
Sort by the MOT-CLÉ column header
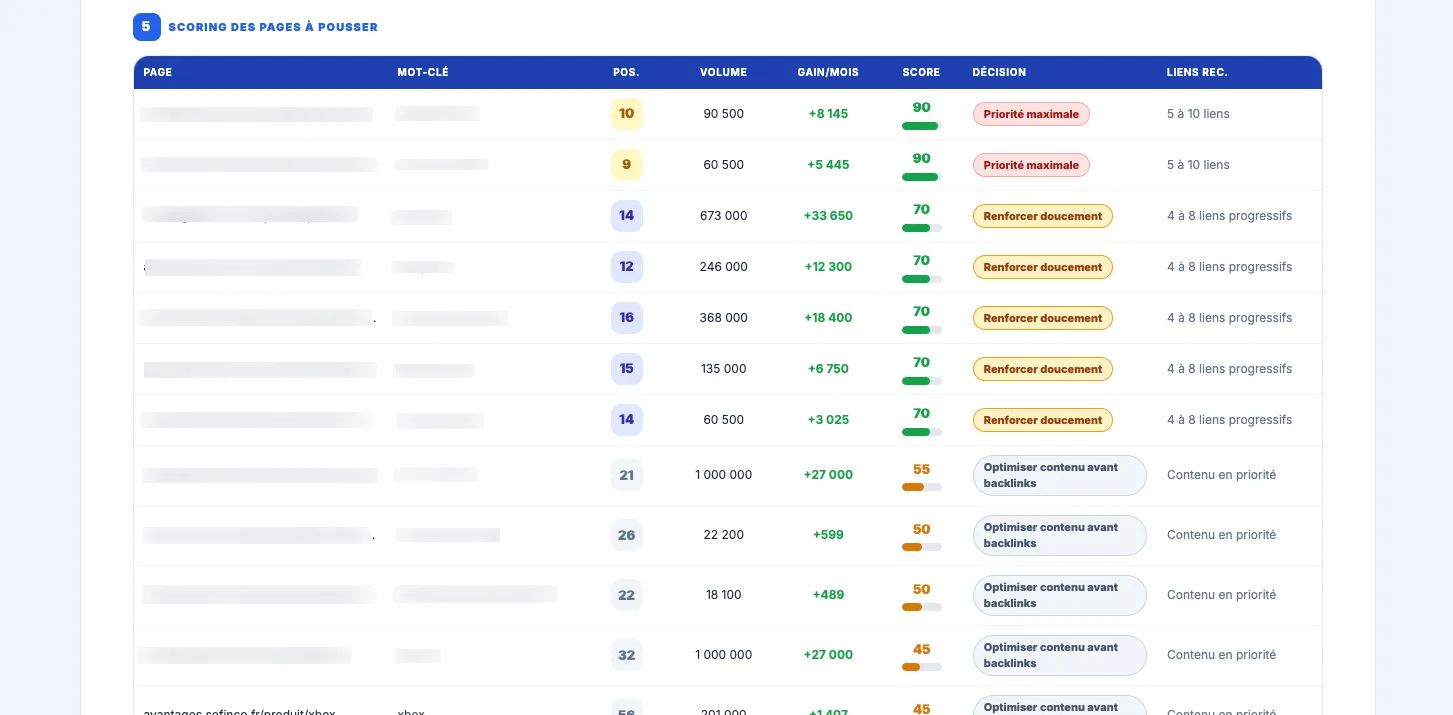(x=423, y=72)
